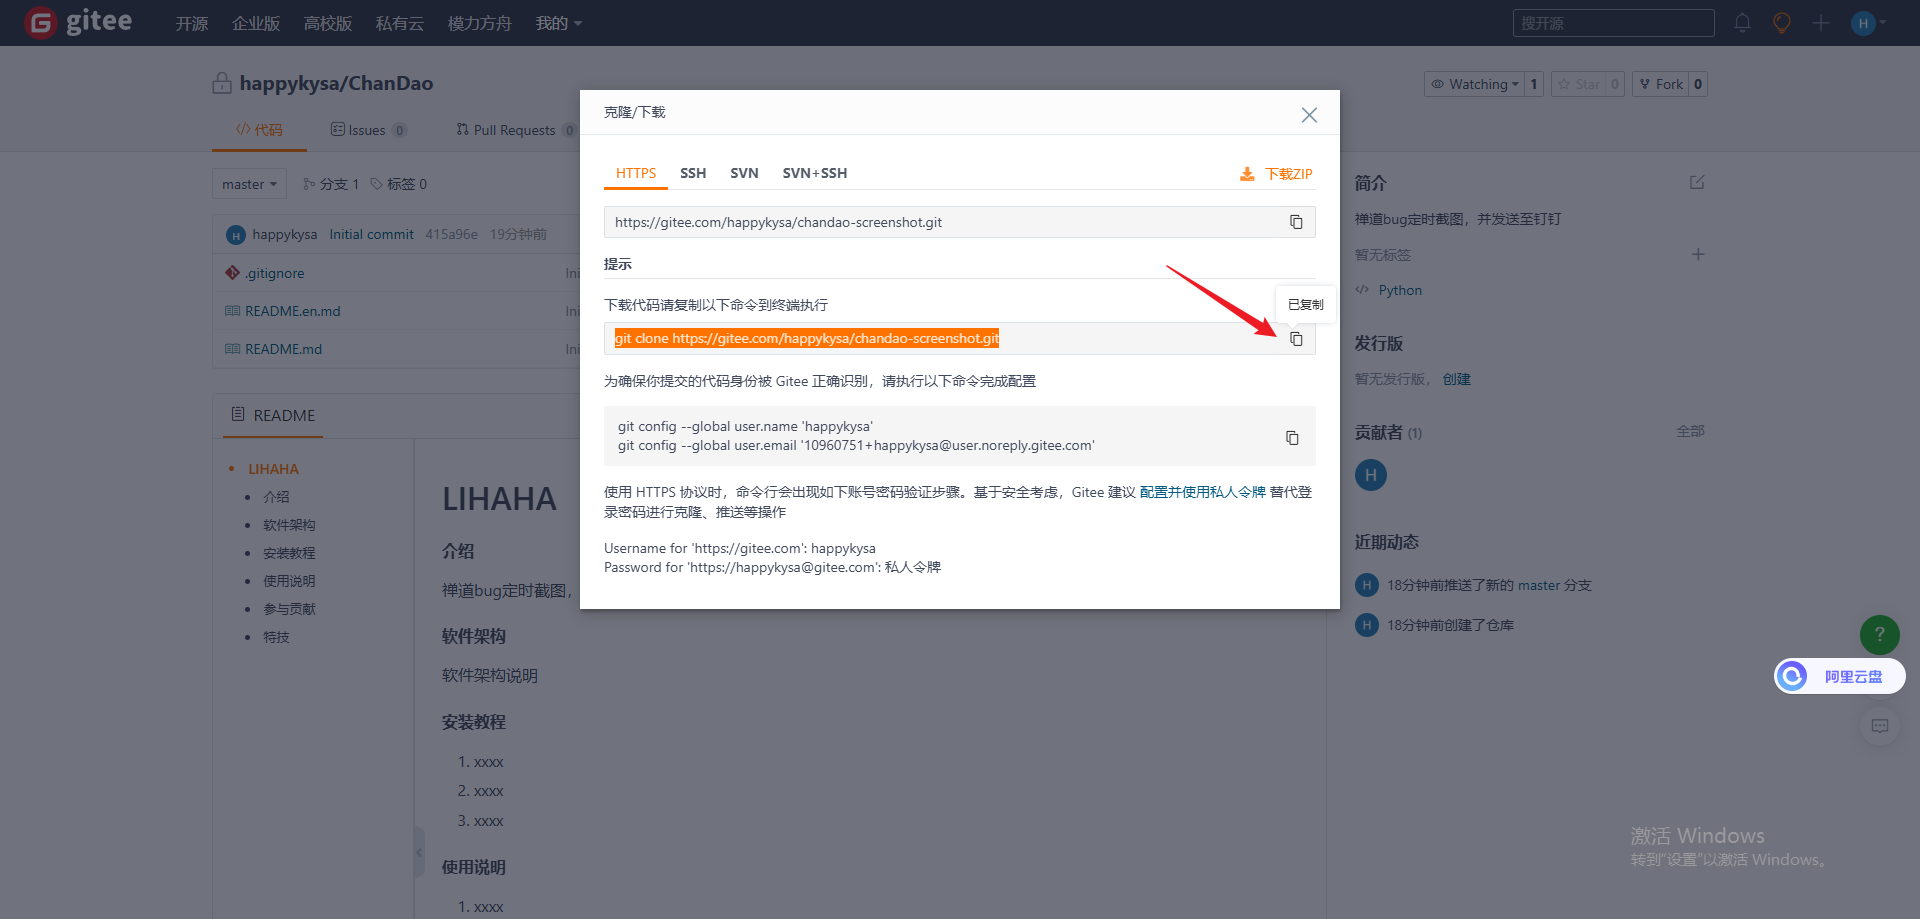Copy the HTTPS repository URL
This screenshot has height=919, width=1920.
click(x=1296, y=222)
